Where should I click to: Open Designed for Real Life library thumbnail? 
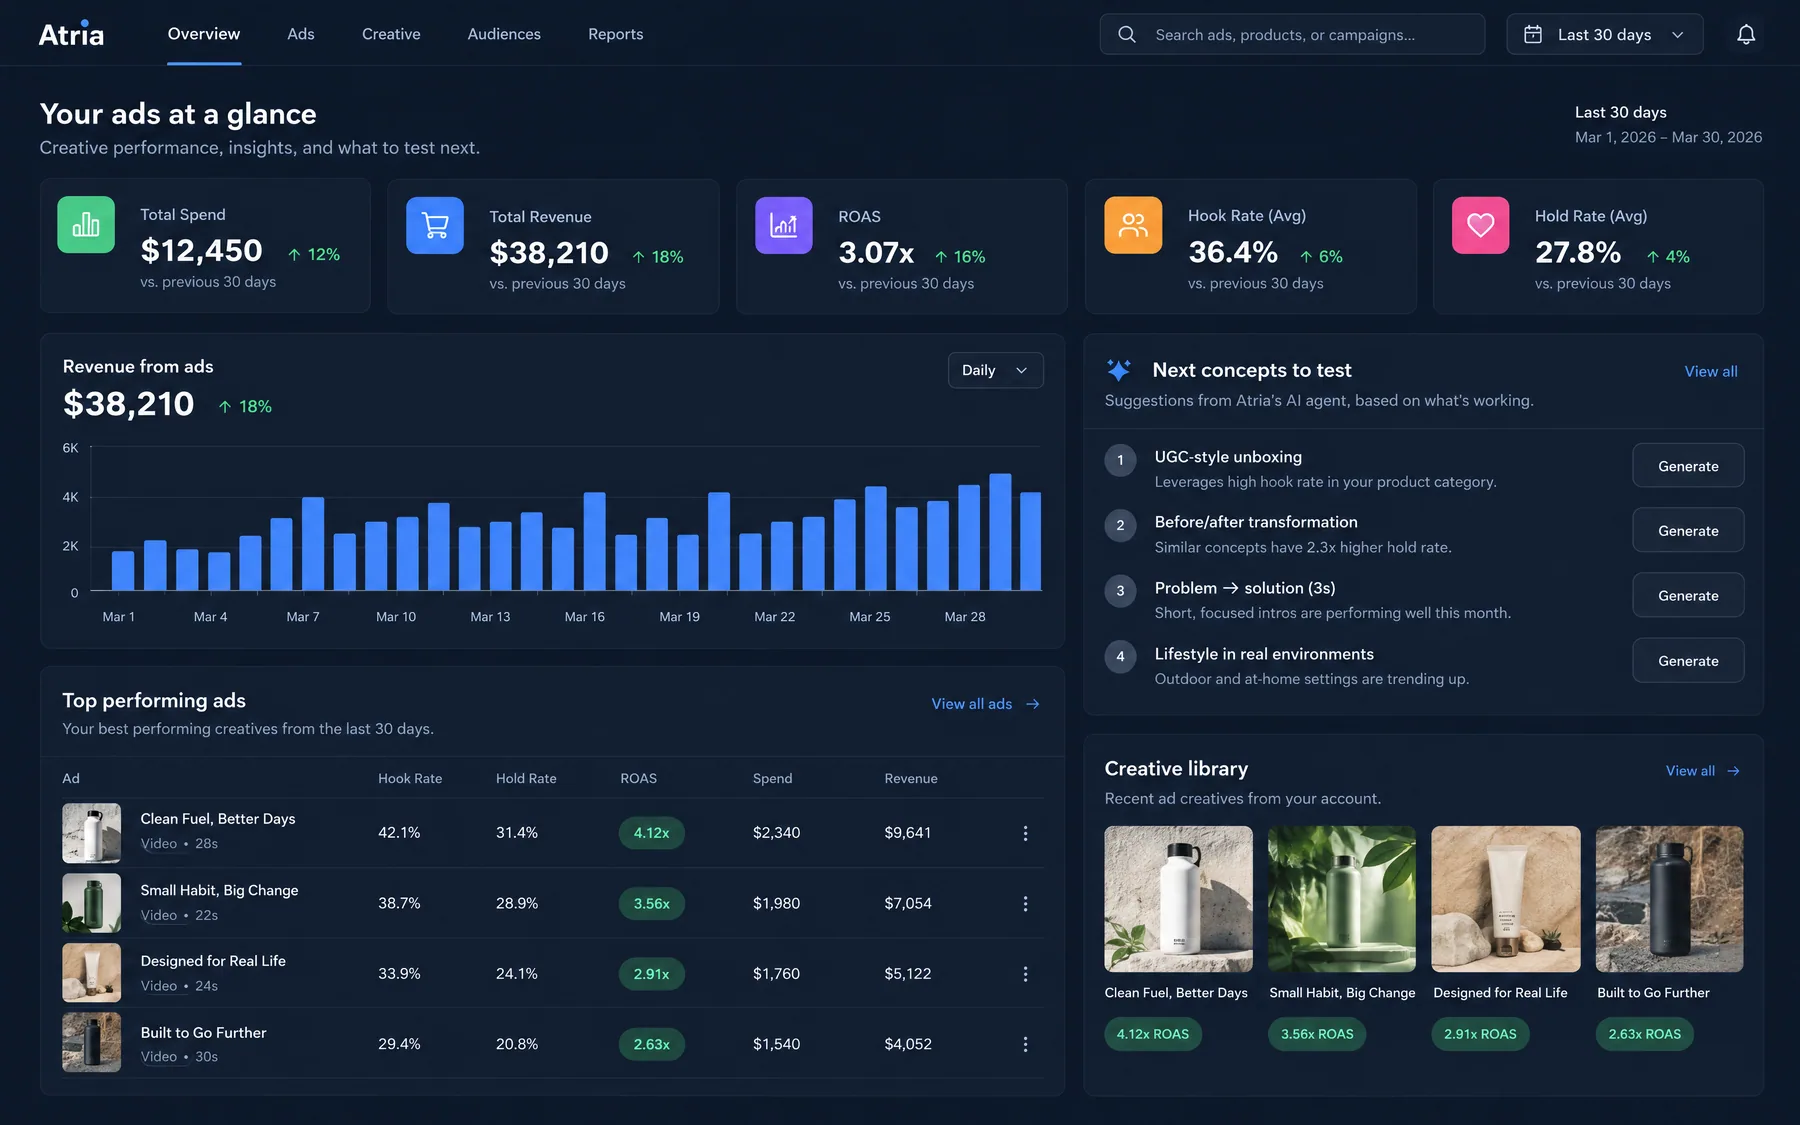pyautogui.click(x=1506, y=899)
